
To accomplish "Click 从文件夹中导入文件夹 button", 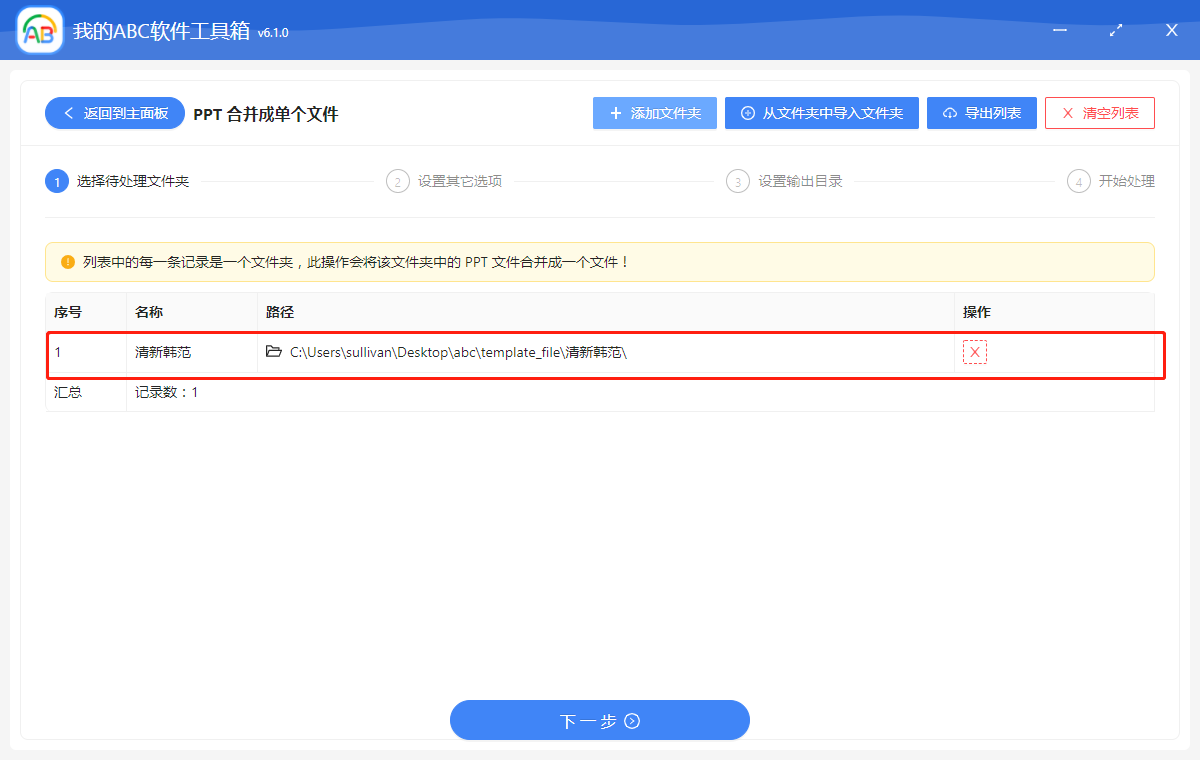I will (x=821, y=112).
